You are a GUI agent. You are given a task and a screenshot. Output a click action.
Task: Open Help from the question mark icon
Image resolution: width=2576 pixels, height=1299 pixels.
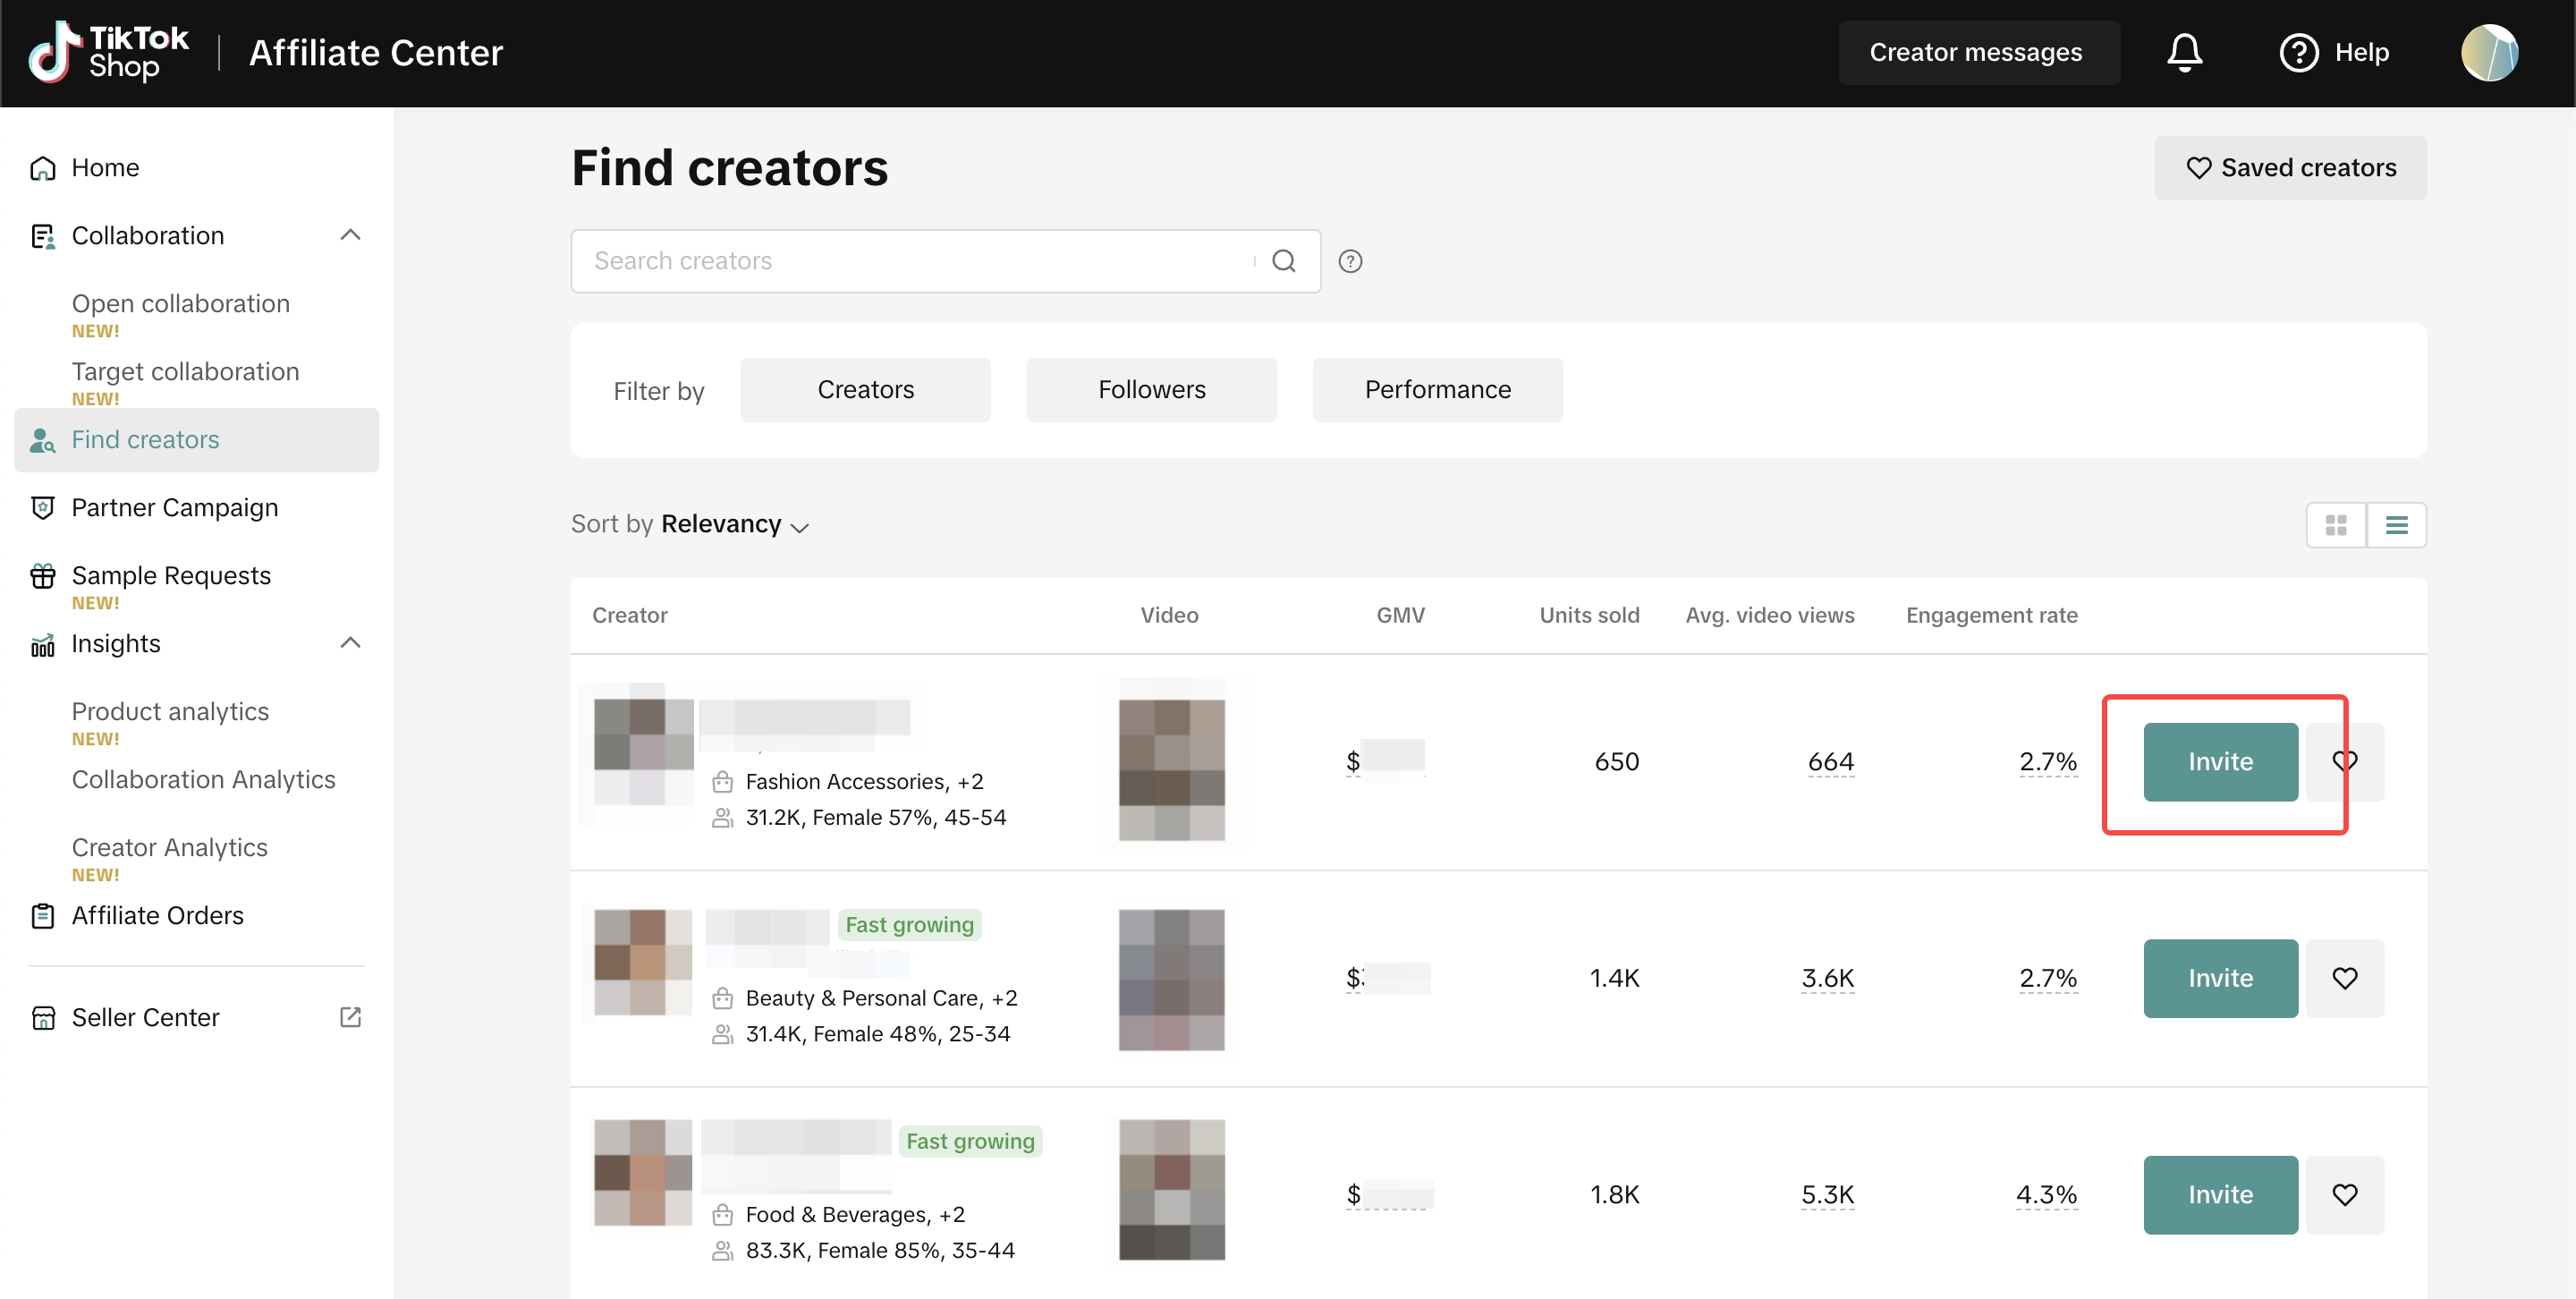click(x=2298, y=52)
